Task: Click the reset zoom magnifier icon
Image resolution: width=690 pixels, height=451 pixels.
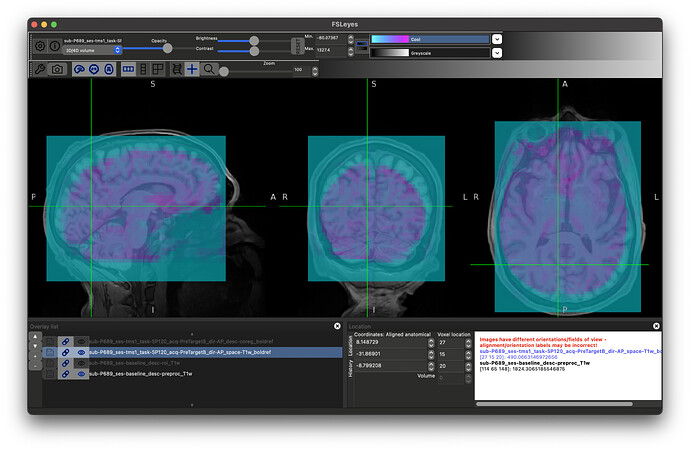Action: [x=209, y=69]
